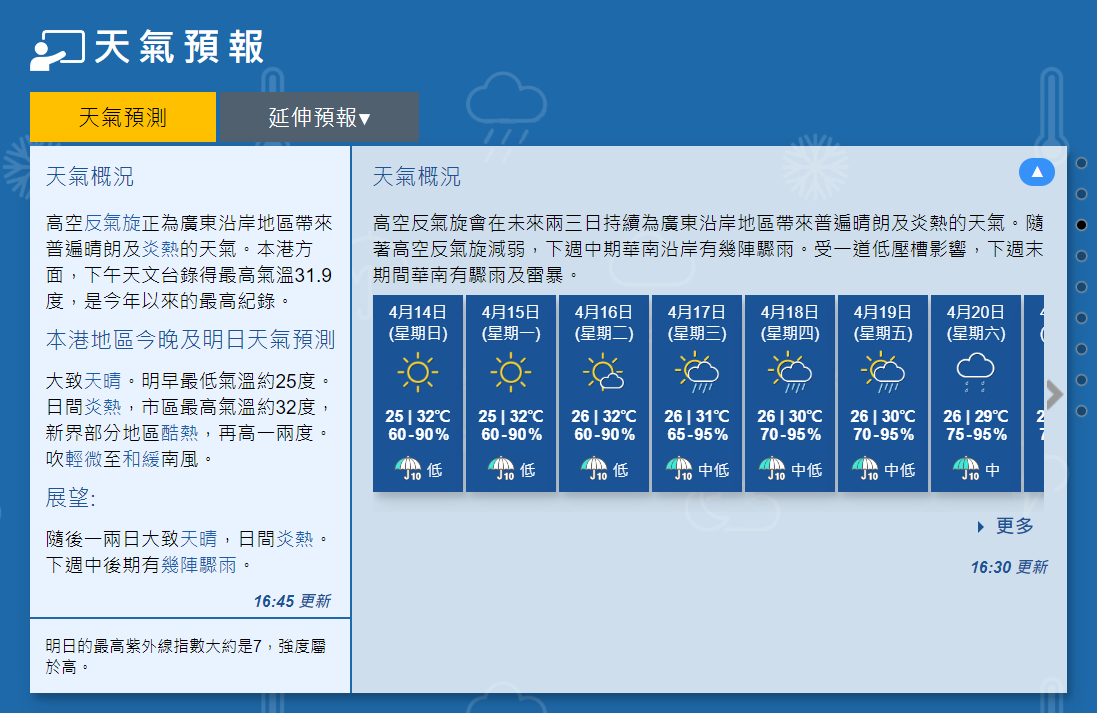Select the first page indicator dot
1097x713 pixels.
1081,163
